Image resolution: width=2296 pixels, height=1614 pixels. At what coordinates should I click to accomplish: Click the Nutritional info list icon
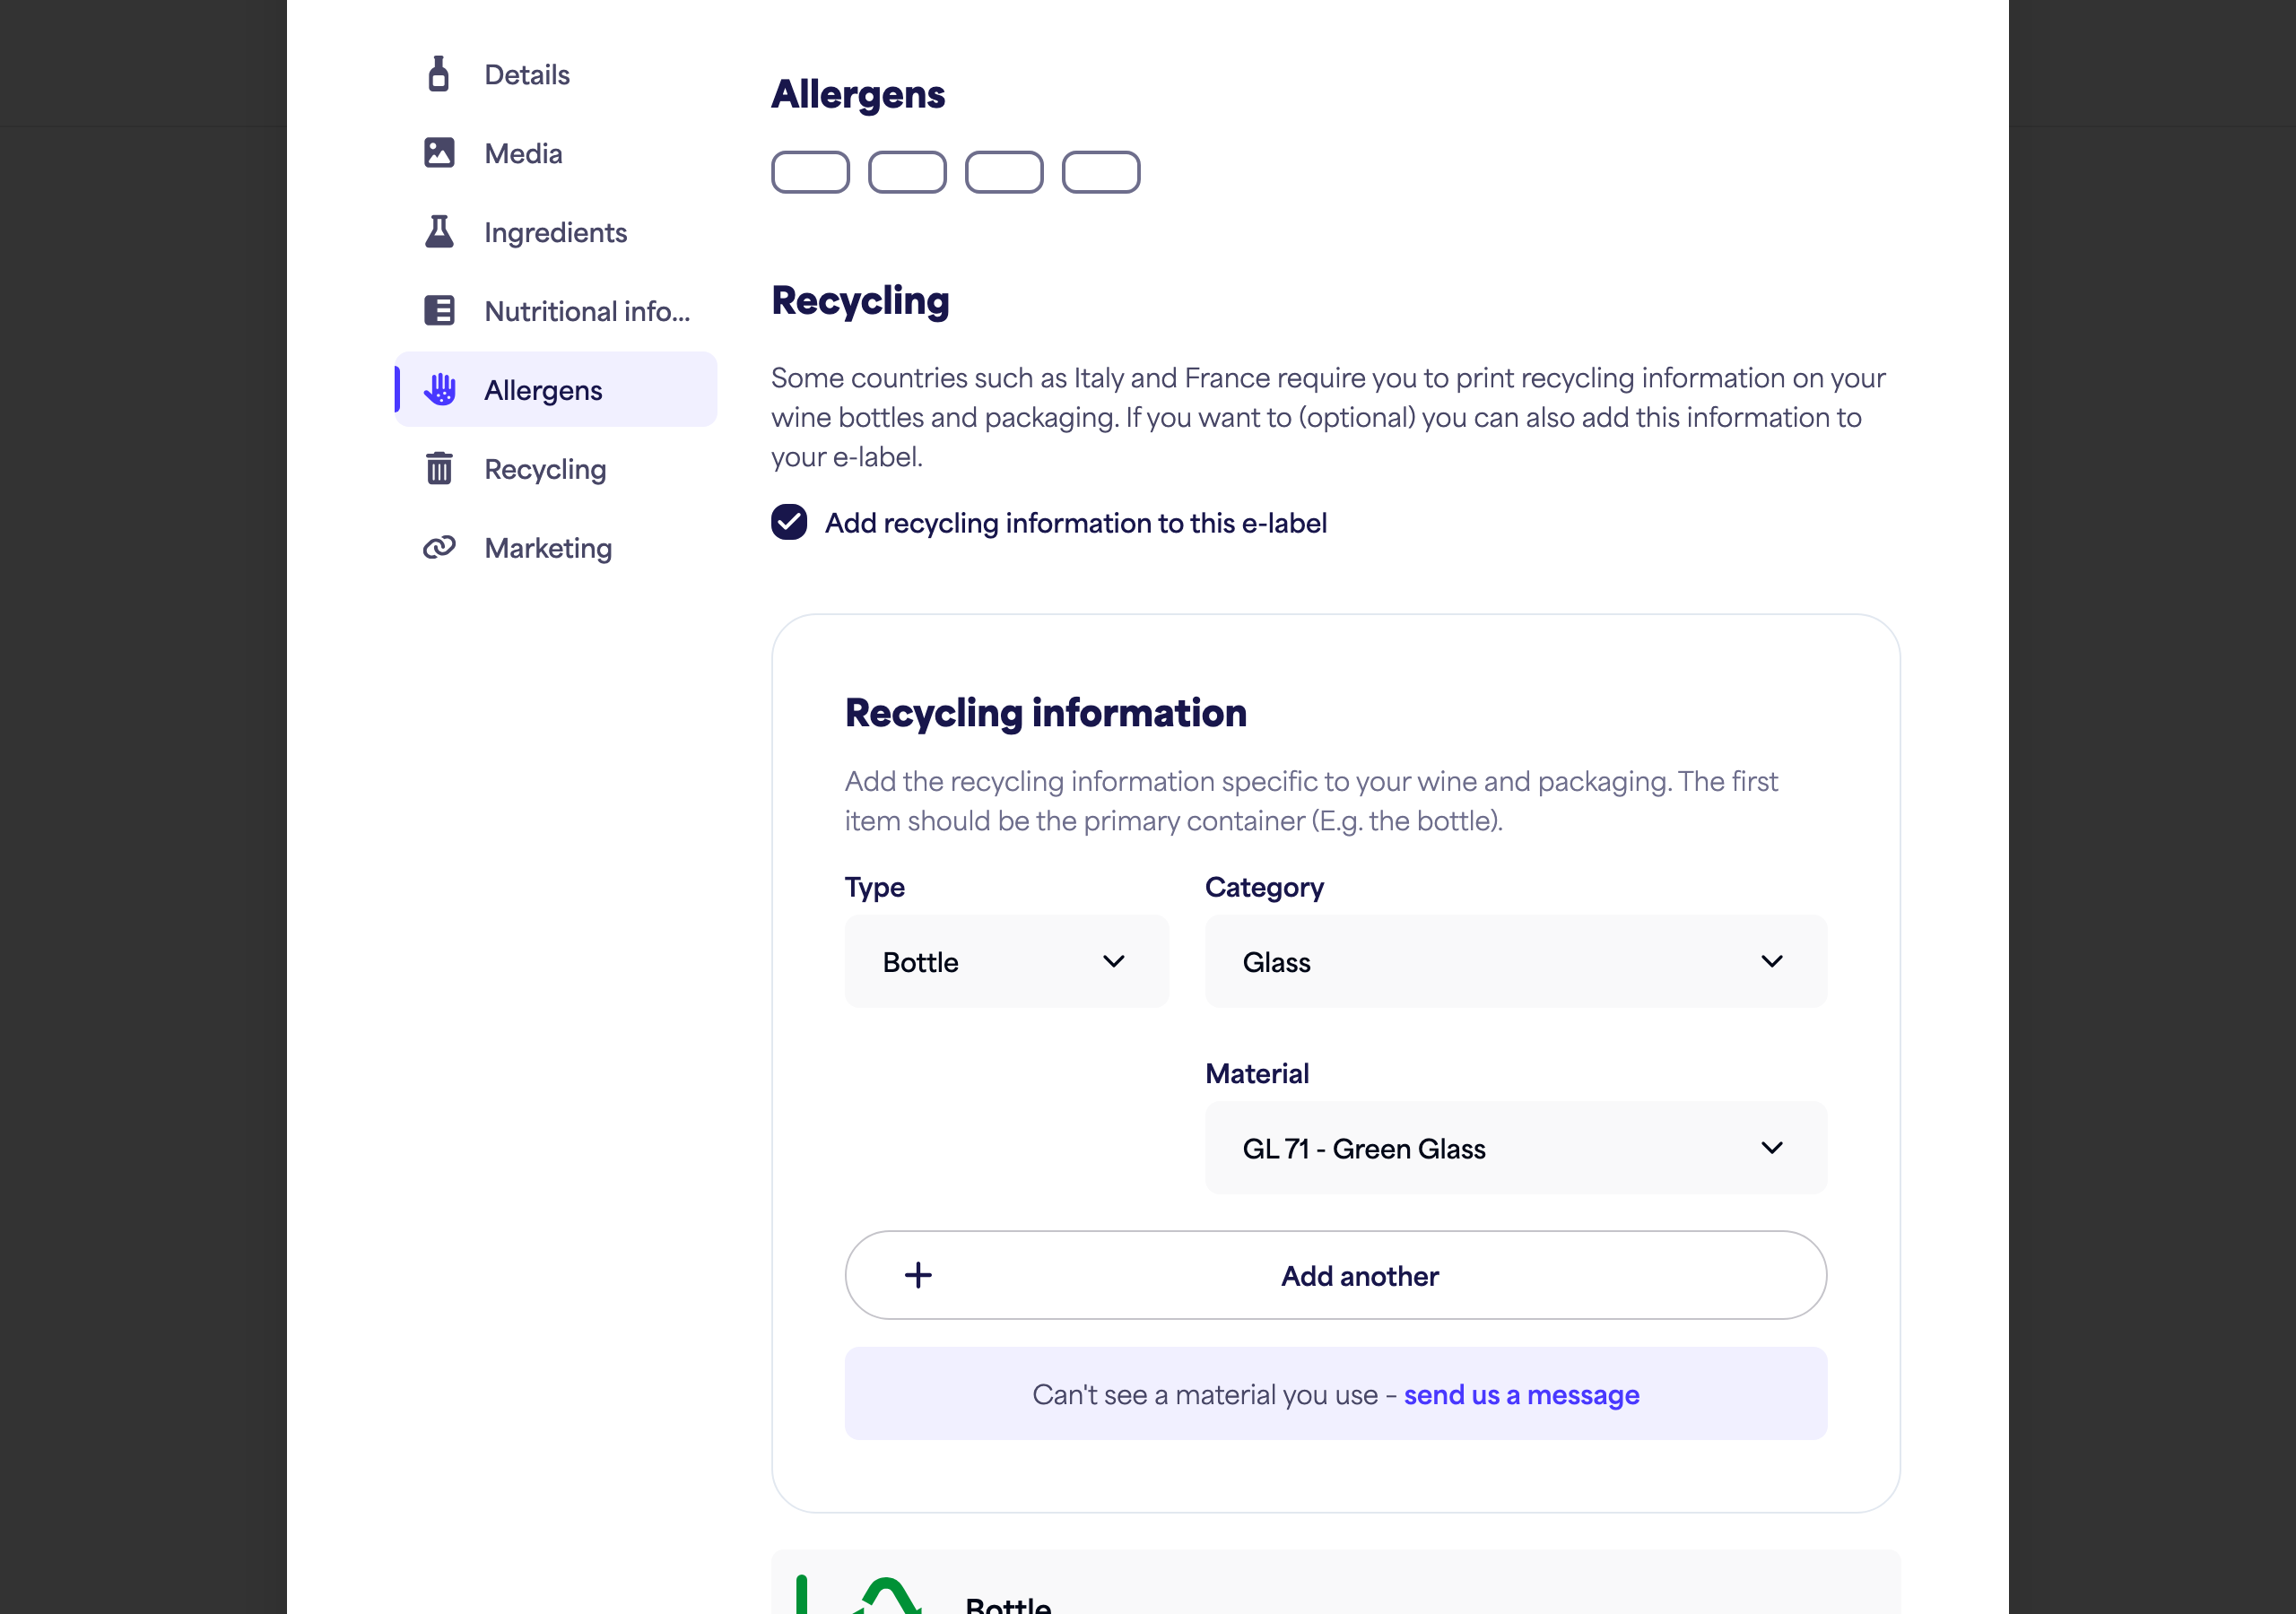pyautogui.click(x=439, y=310)
